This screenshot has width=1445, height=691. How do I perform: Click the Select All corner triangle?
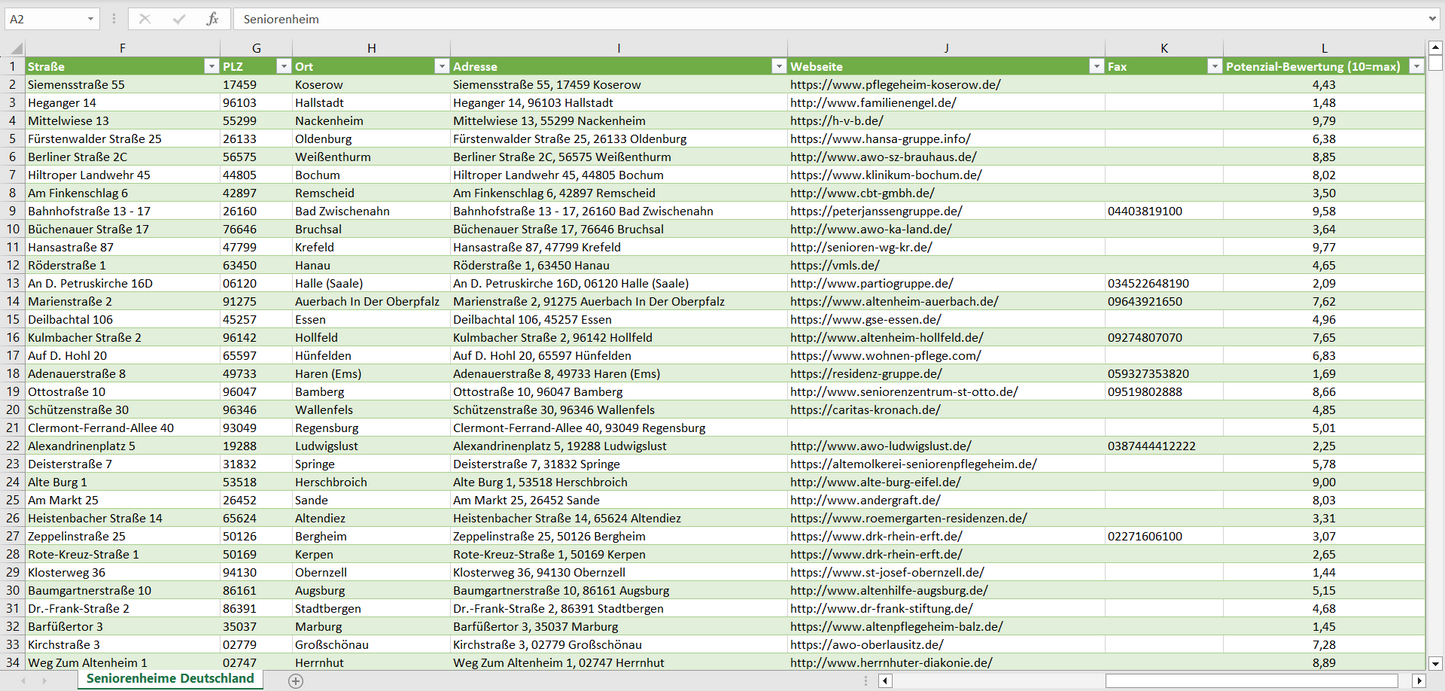tap(13, 49)
